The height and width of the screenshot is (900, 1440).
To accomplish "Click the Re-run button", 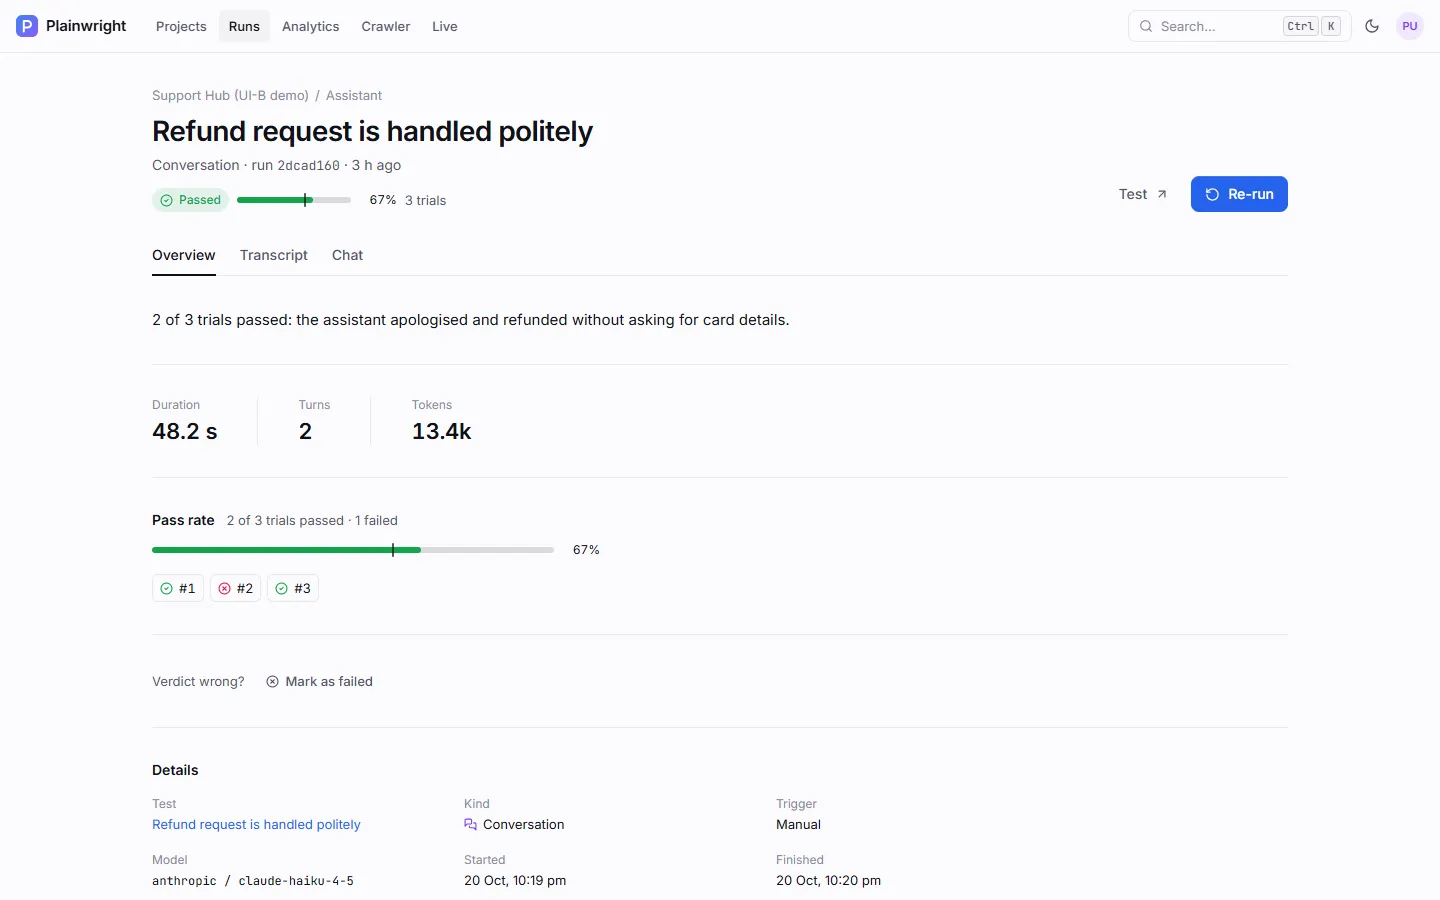I will pos(1239,194).
